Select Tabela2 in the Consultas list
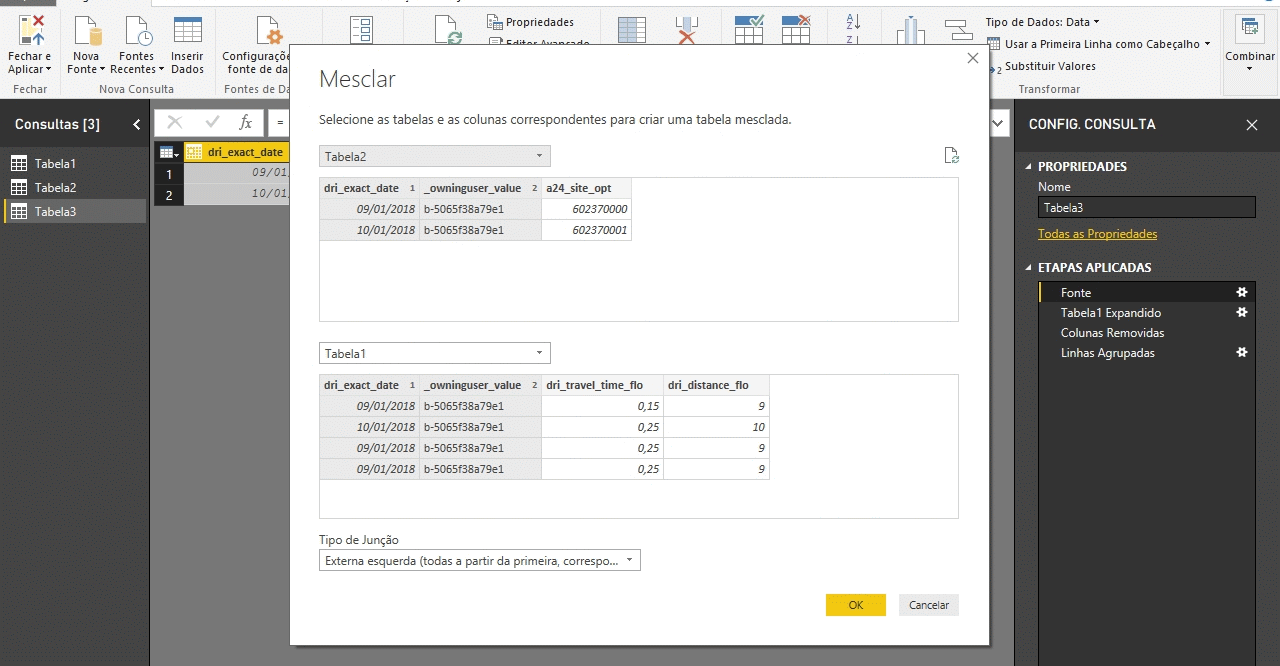 click(75, 187)
